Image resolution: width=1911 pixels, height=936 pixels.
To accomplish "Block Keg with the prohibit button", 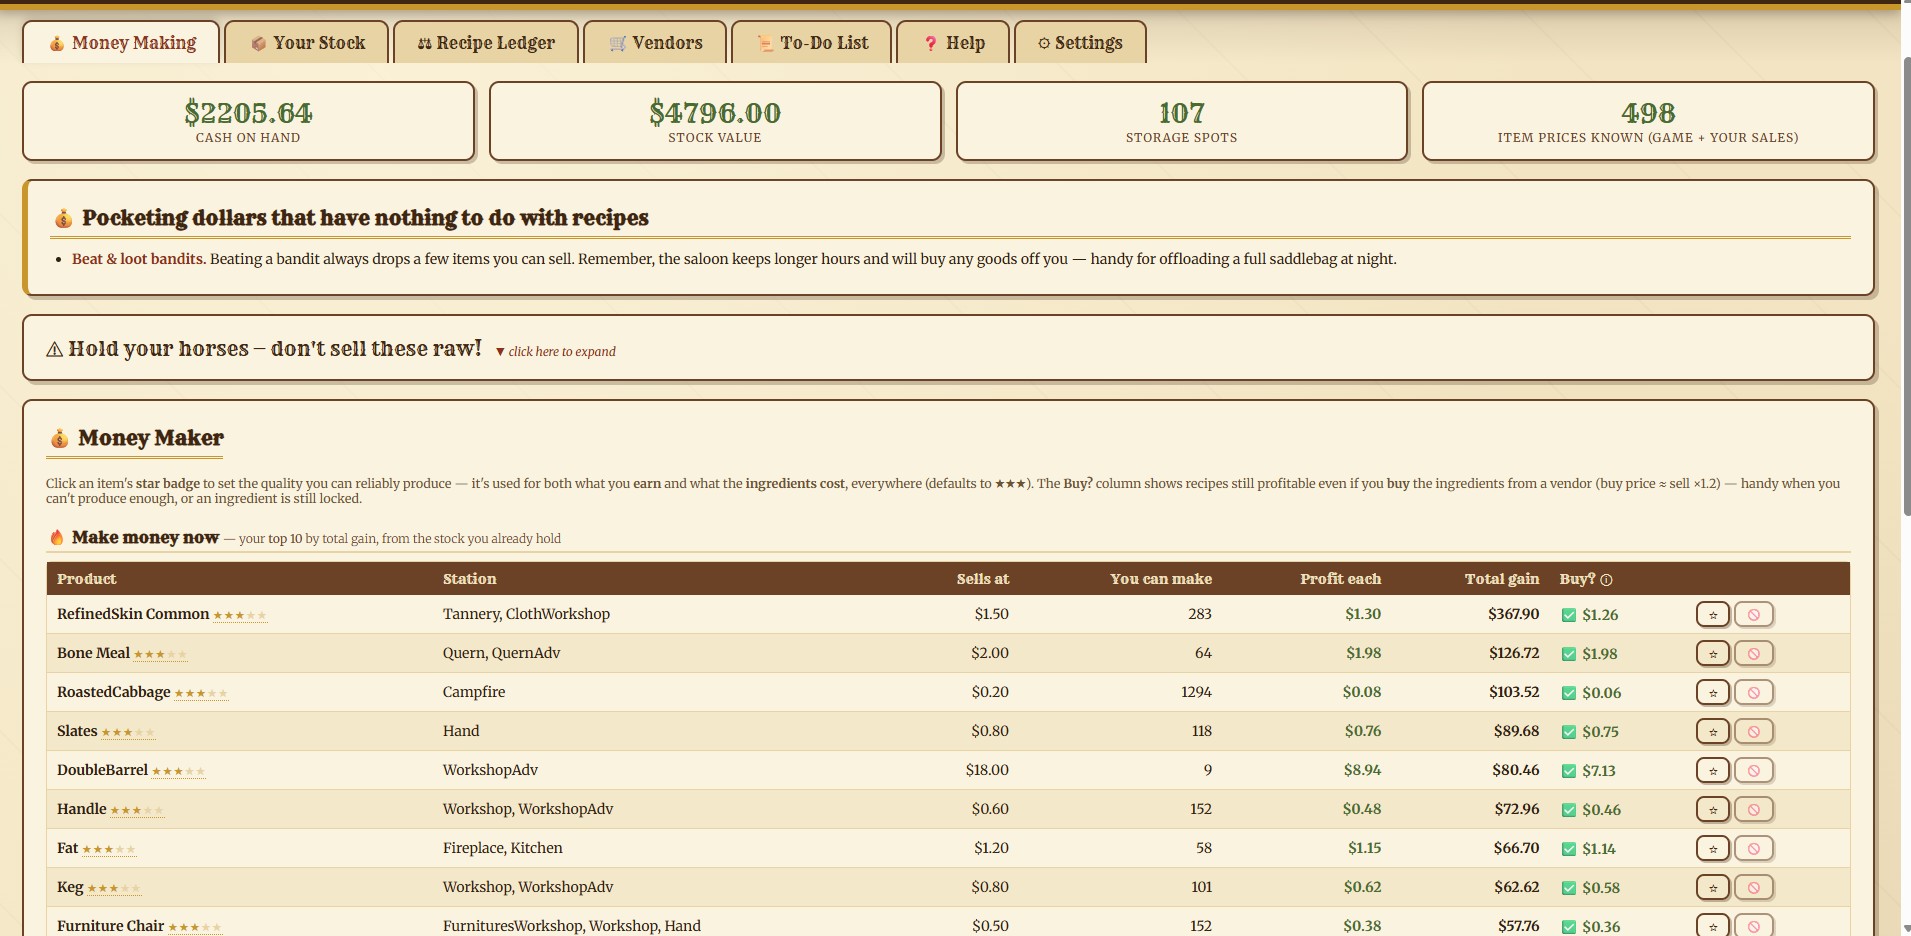I will click(1753, 887).
